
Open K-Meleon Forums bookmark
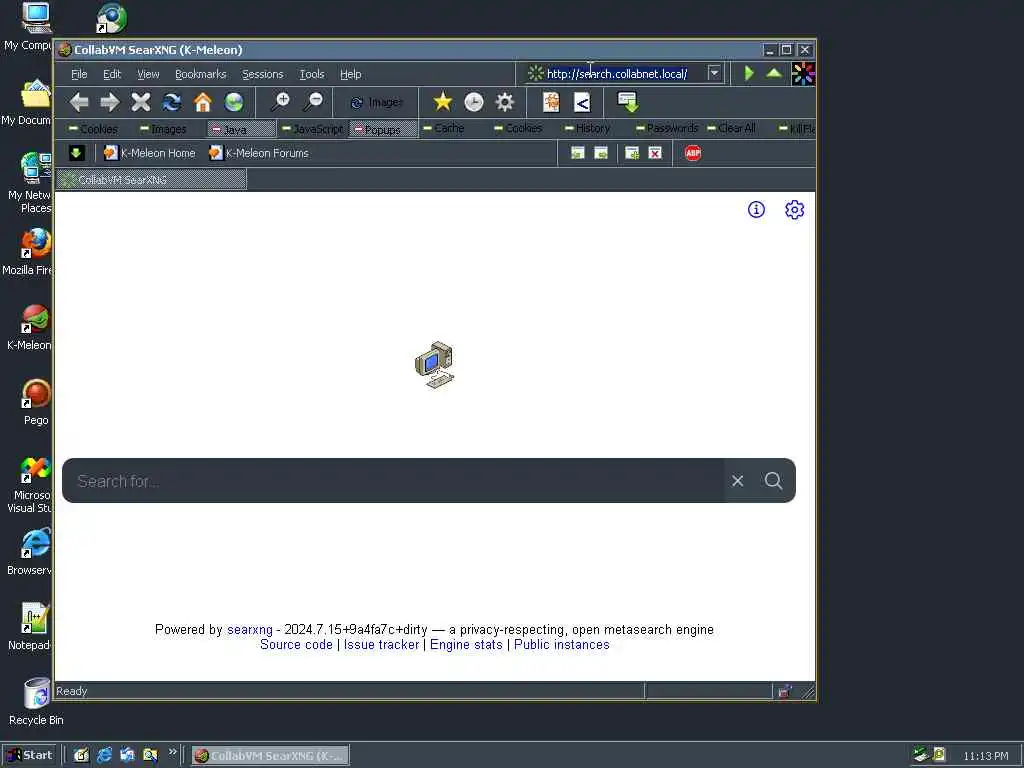(x=259, y=153)
